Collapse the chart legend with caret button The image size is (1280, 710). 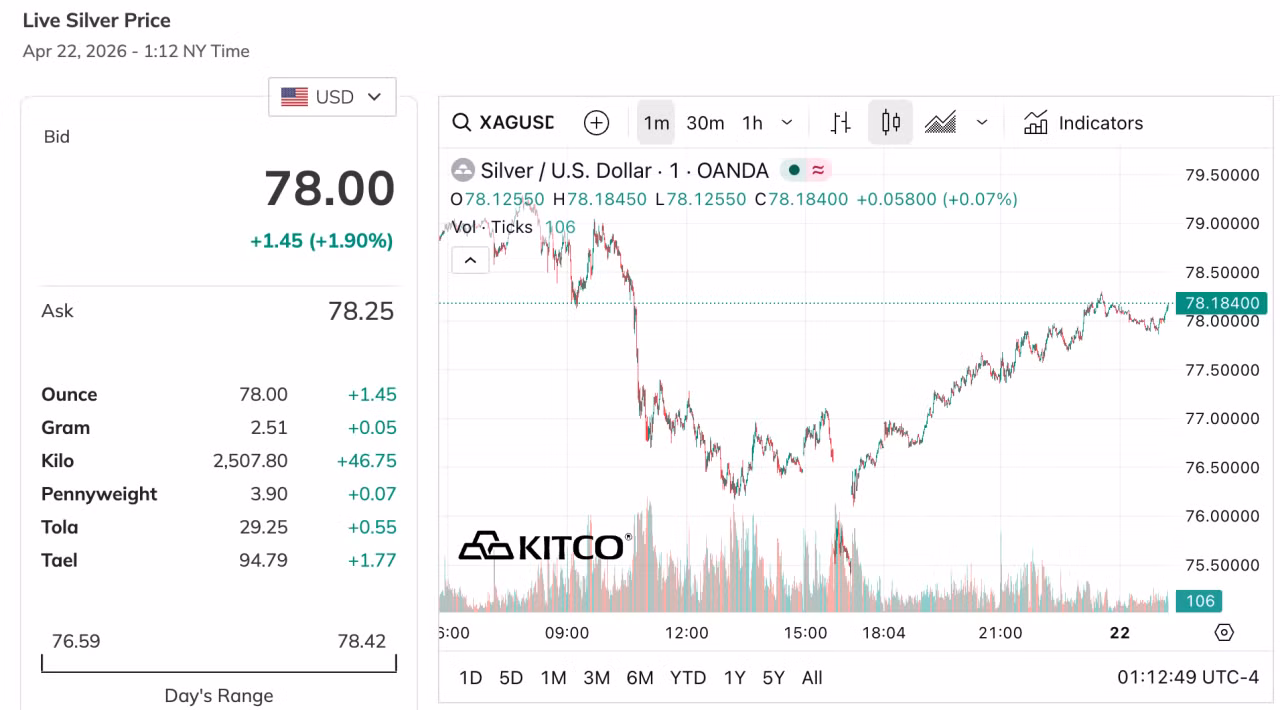pyautogui.click(x=470, y=261)
